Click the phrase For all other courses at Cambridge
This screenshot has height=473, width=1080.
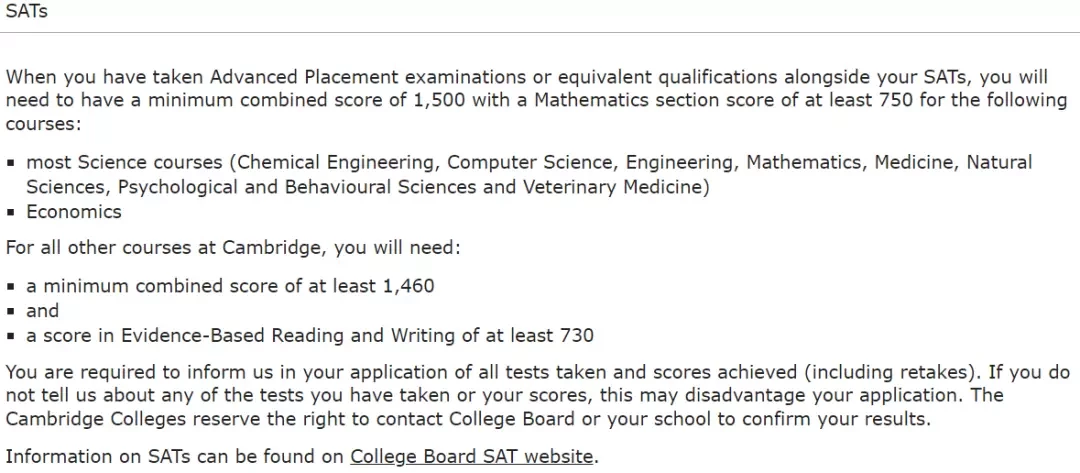[165, 248]
